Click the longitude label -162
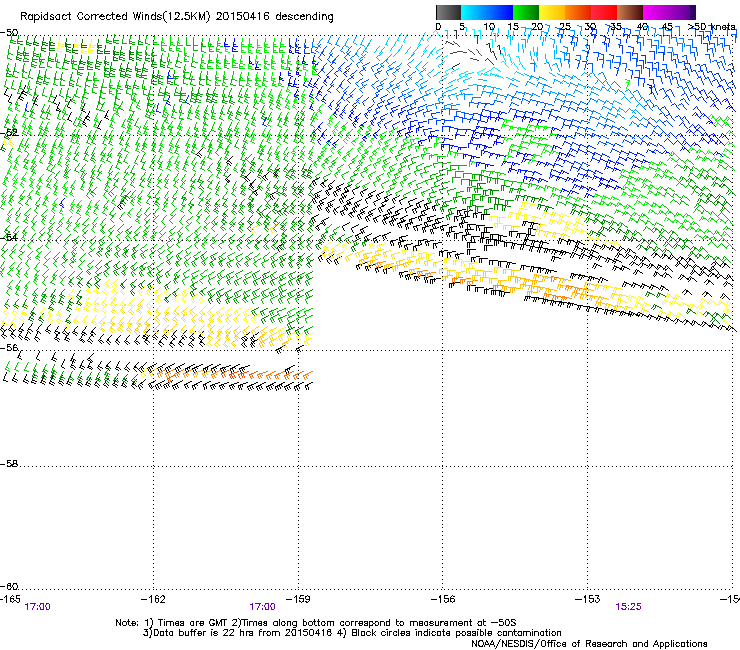The image size is (740, 650). (x=153, y=599)
